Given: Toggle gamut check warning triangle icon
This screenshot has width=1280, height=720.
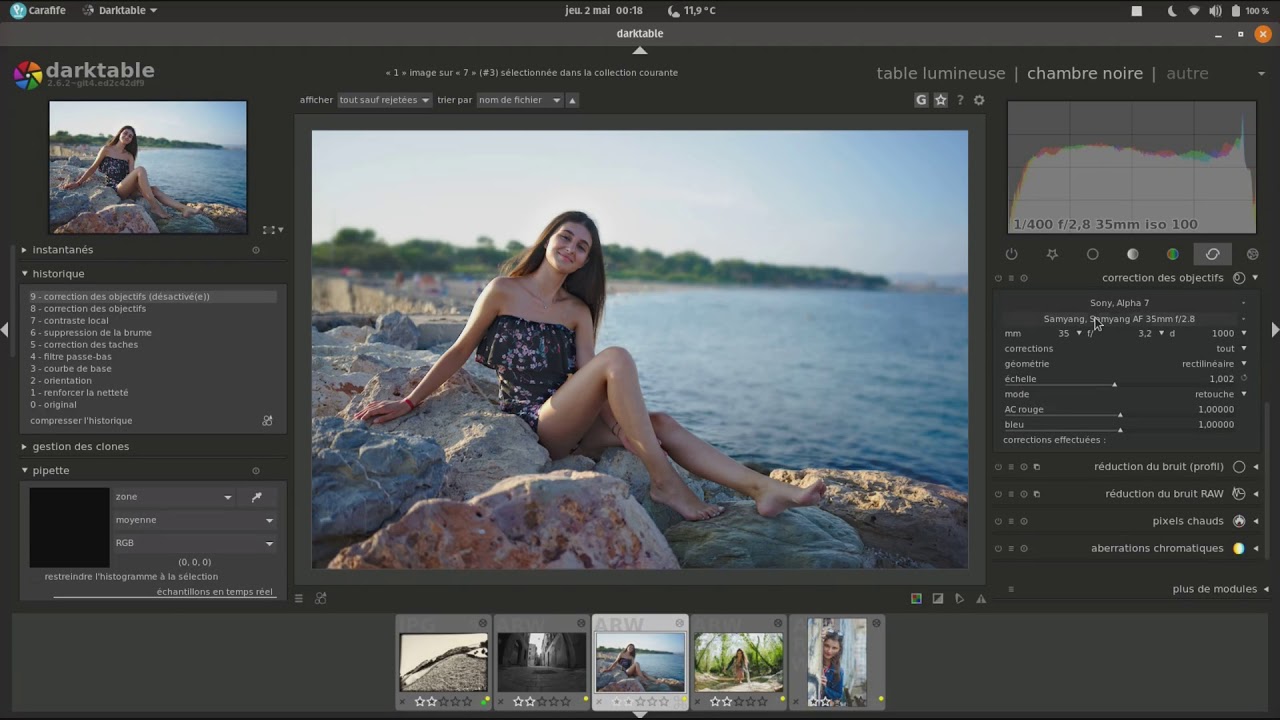Looking at the screenshot, I should (x=981, y=598).
